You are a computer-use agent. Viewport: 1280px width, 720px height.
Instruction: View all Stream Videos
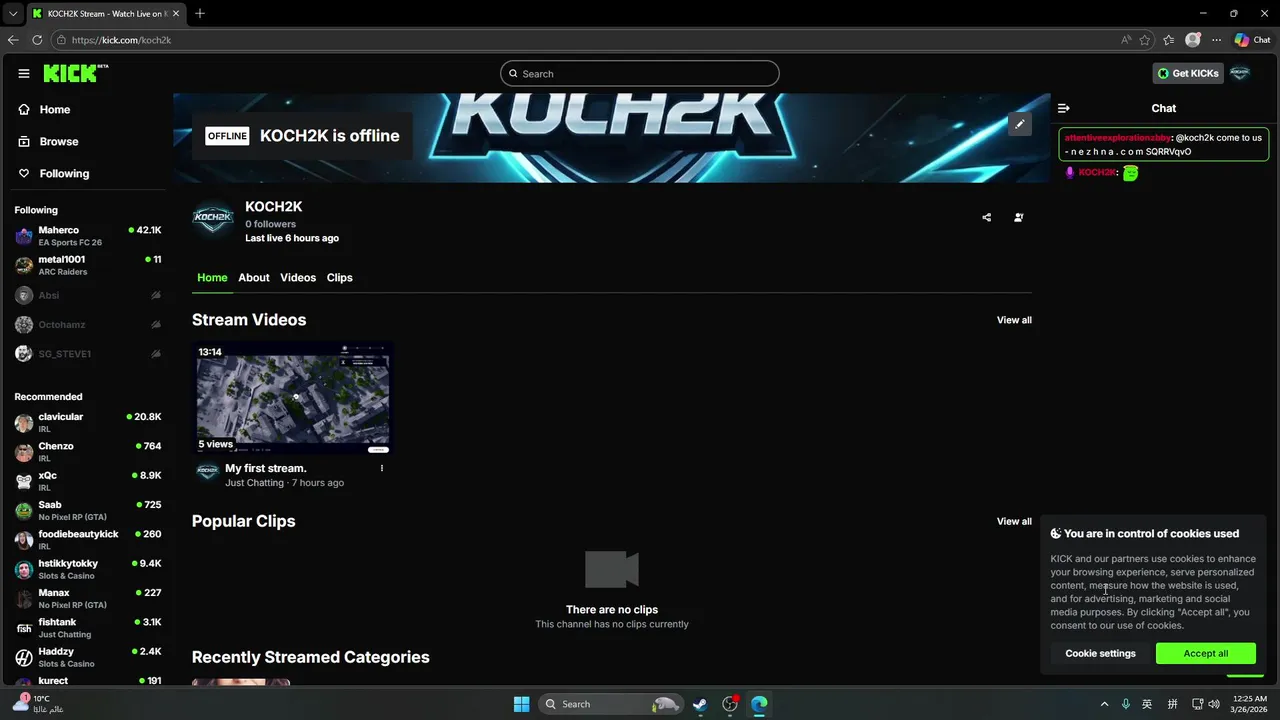pos(1014,320)
